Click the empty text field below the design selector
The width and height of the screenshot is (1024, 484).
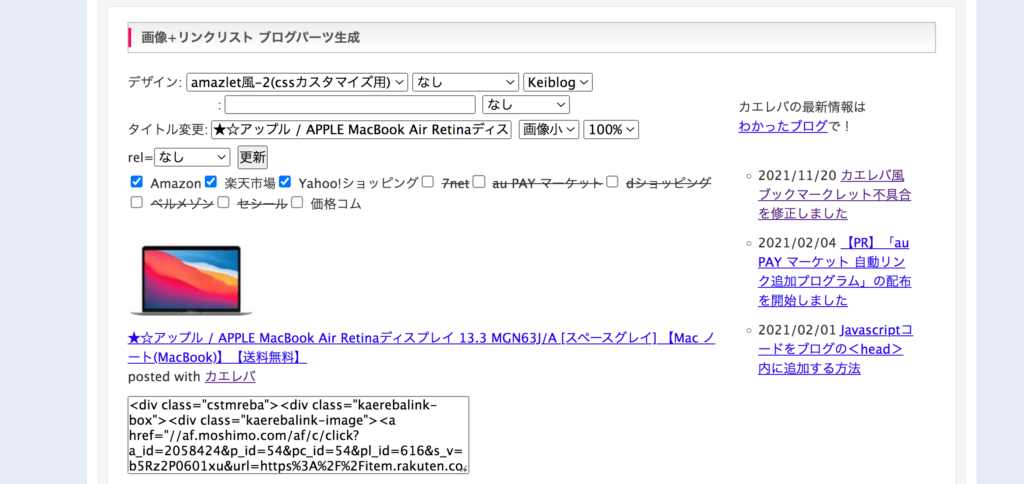pyautogui.click(x=350, y=105)
